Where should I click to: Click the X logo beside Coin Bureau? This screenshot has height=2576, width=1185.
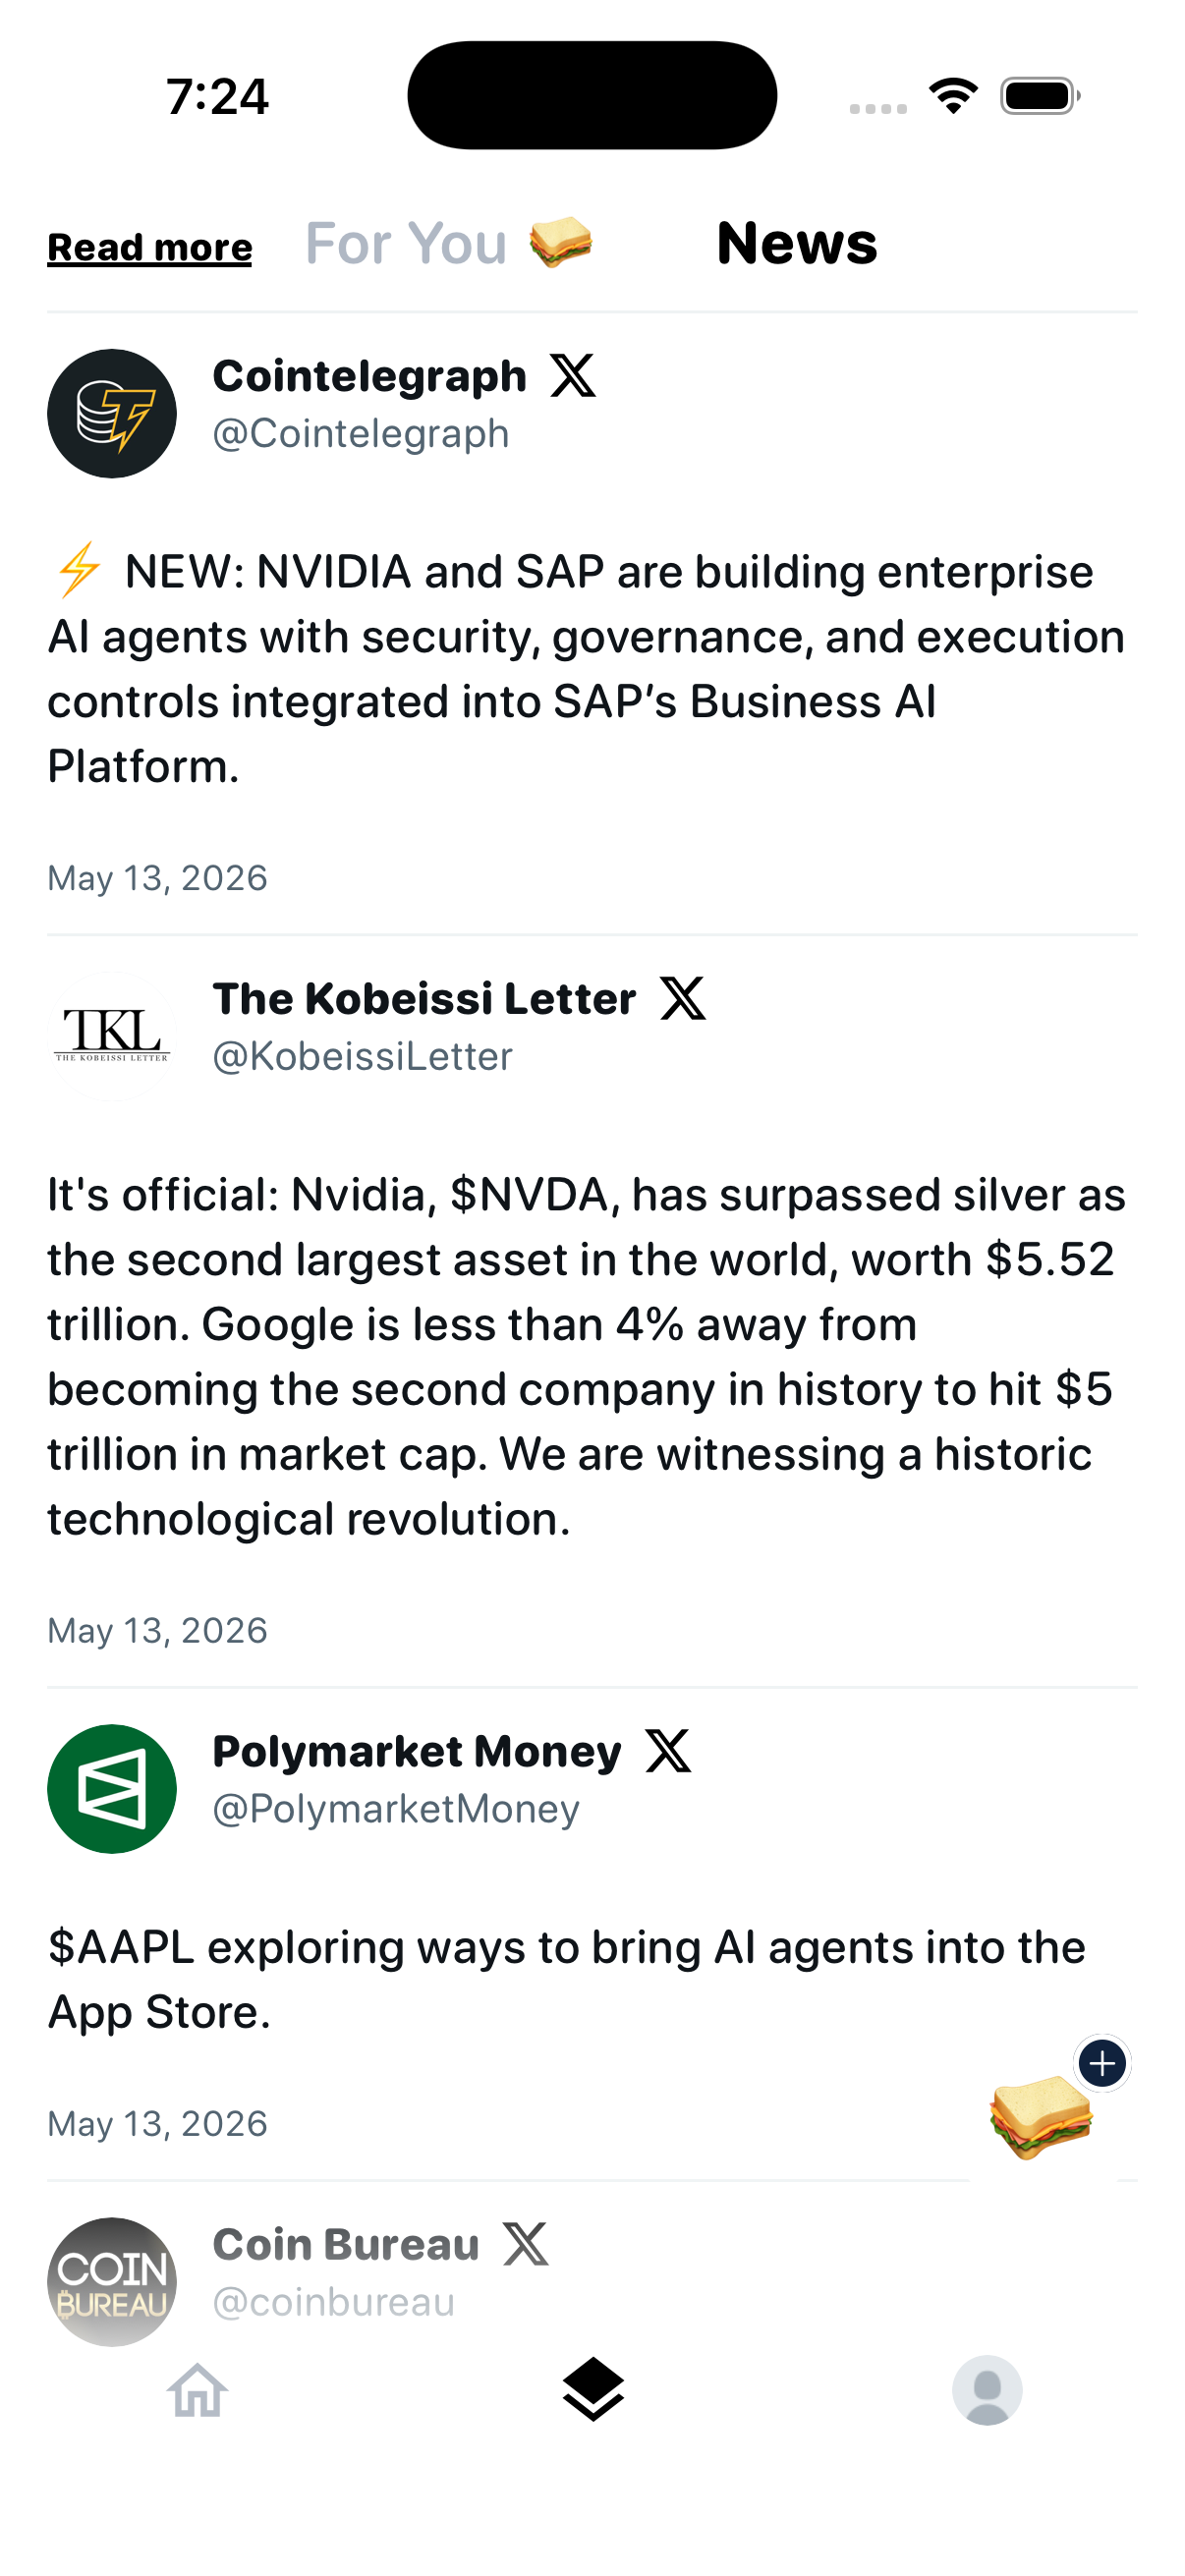coord(526,2244)
